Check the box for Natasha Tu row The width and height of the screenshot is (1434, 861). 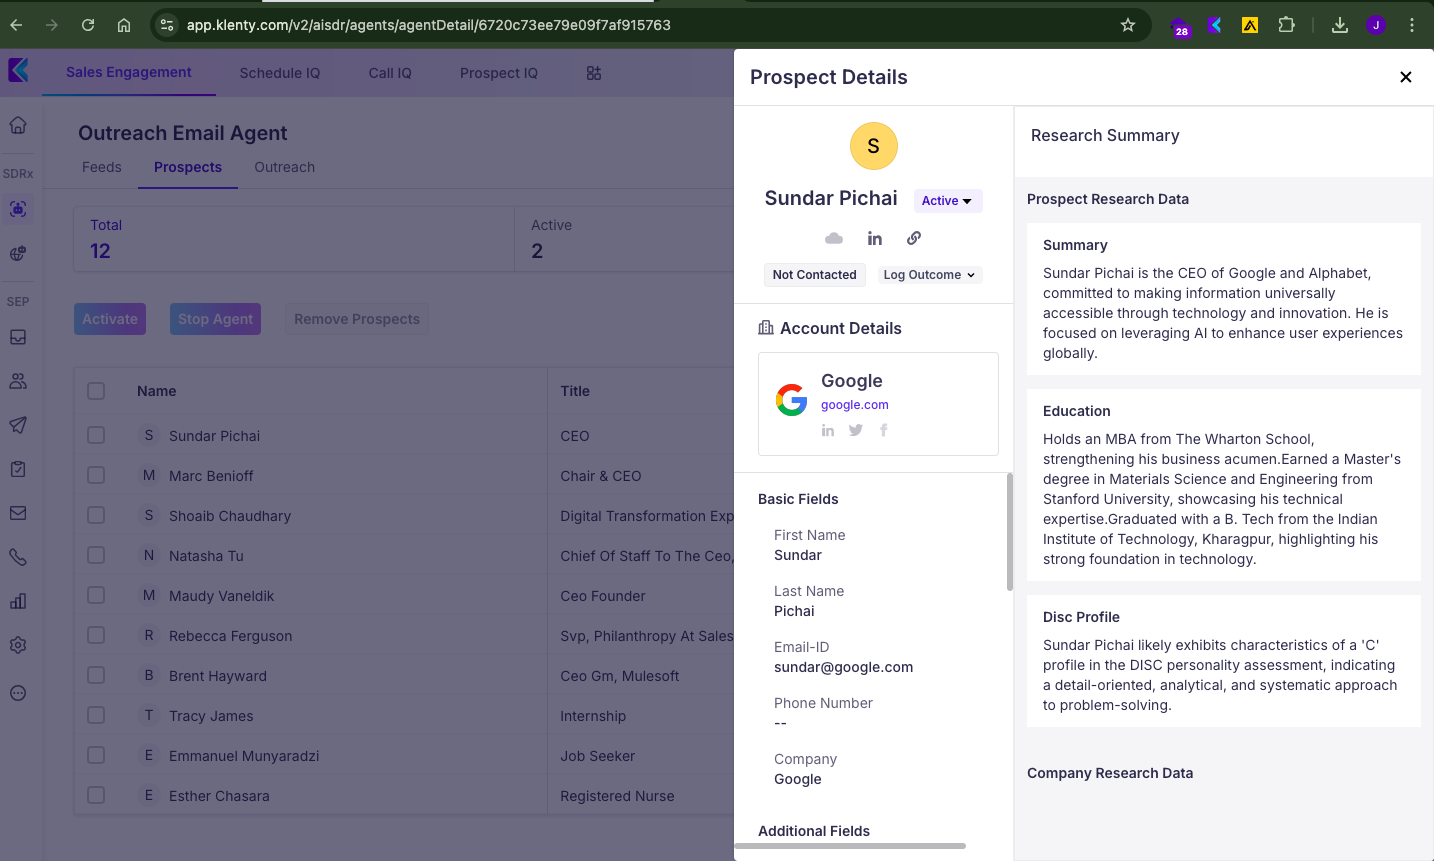point(96,555)
